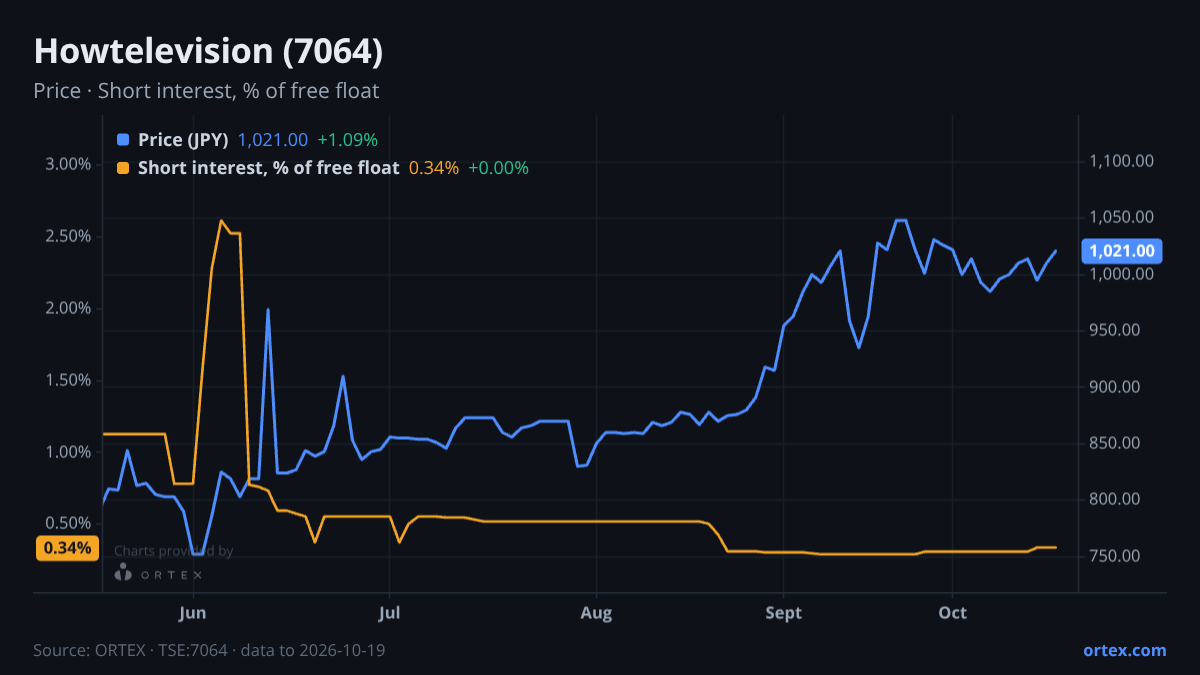The height and width of the screenshot is (675, 1200).
Task: Click the Jul x-axis label
Action: coord(390,613)
